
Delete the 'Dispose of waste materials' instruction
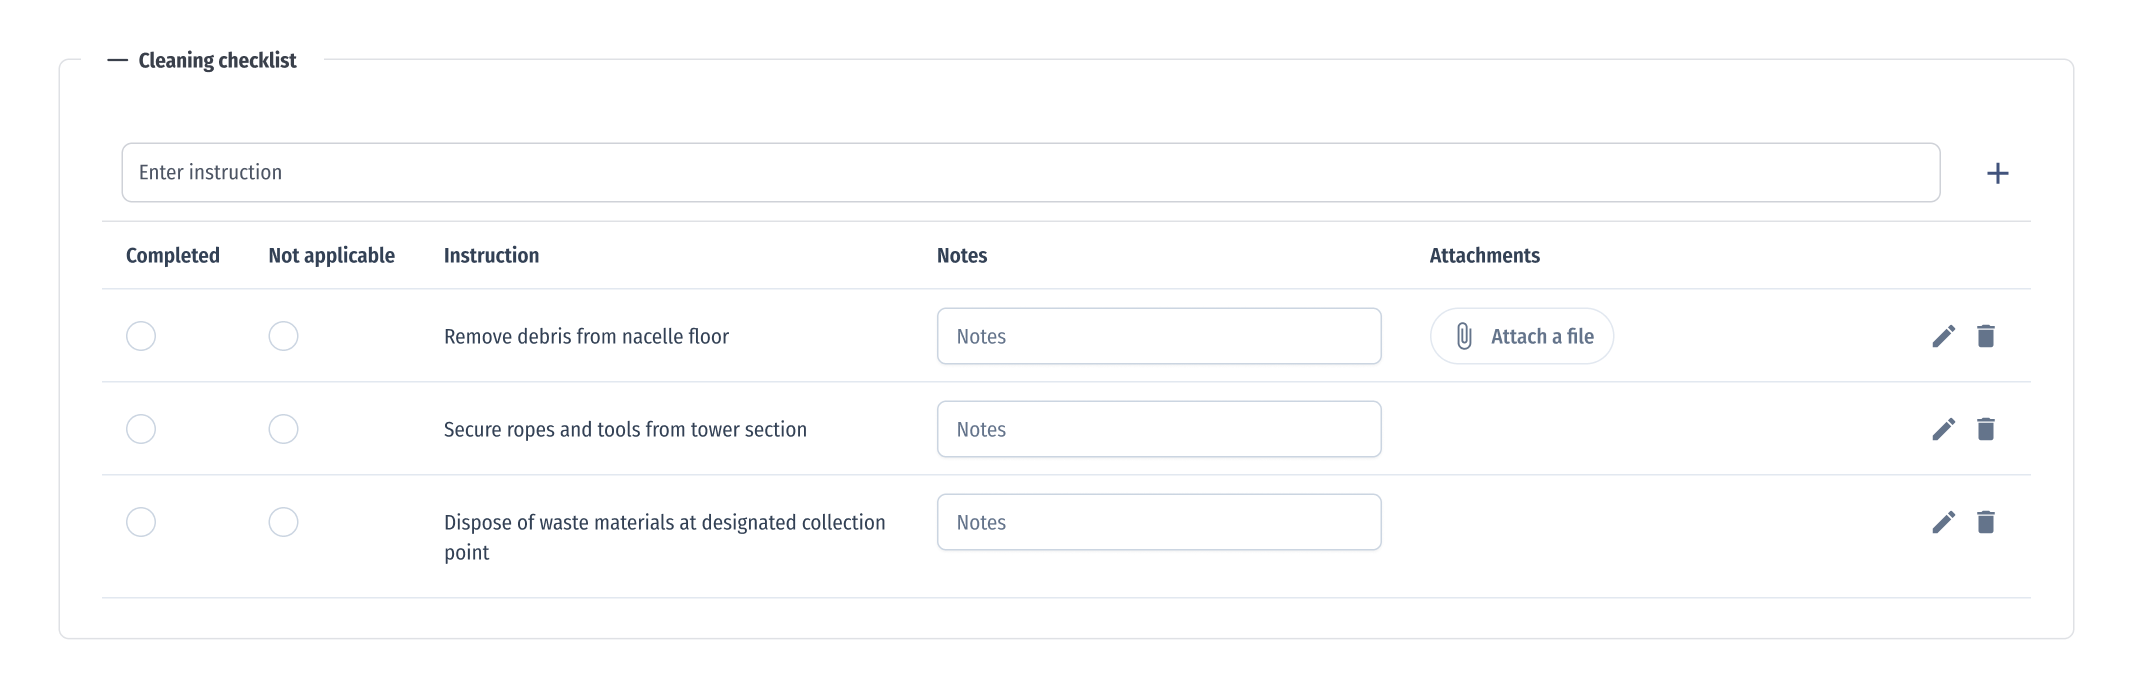pos(1986,522)
